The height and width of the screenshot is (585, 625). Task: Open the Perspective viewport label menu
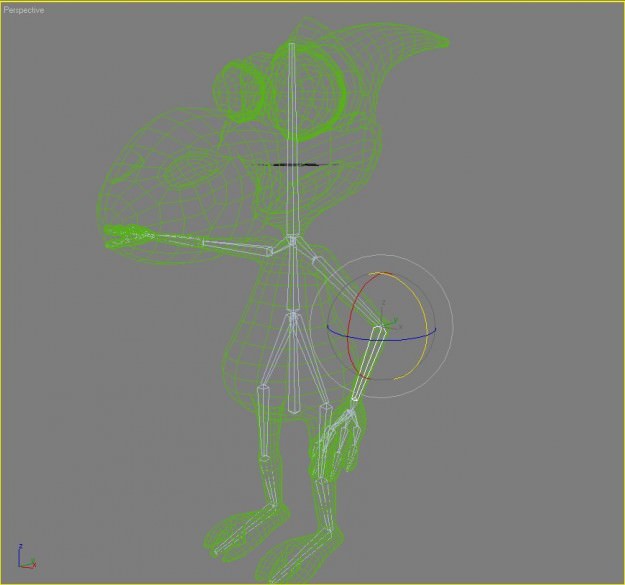coord(24,10)
